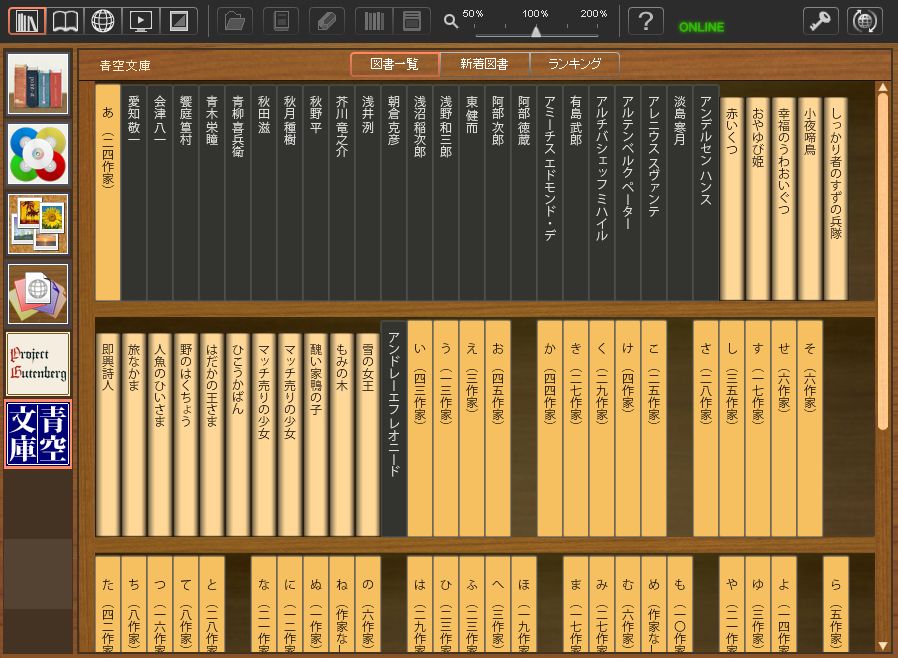Open the Project Gutenberg library in the sidebar
This screenshot has width=898, height=658.
[38, 364]
